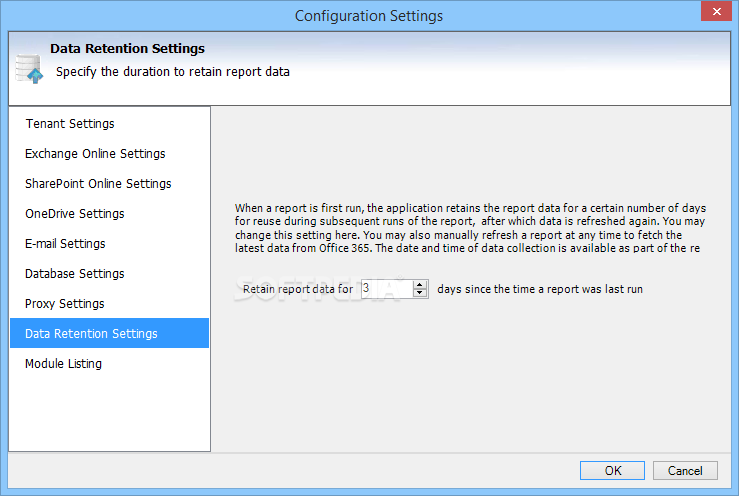The width and height of the screenshot is (739, 496).
Task: Go to SharePoint Online Settings
Action: pos(98,183)
